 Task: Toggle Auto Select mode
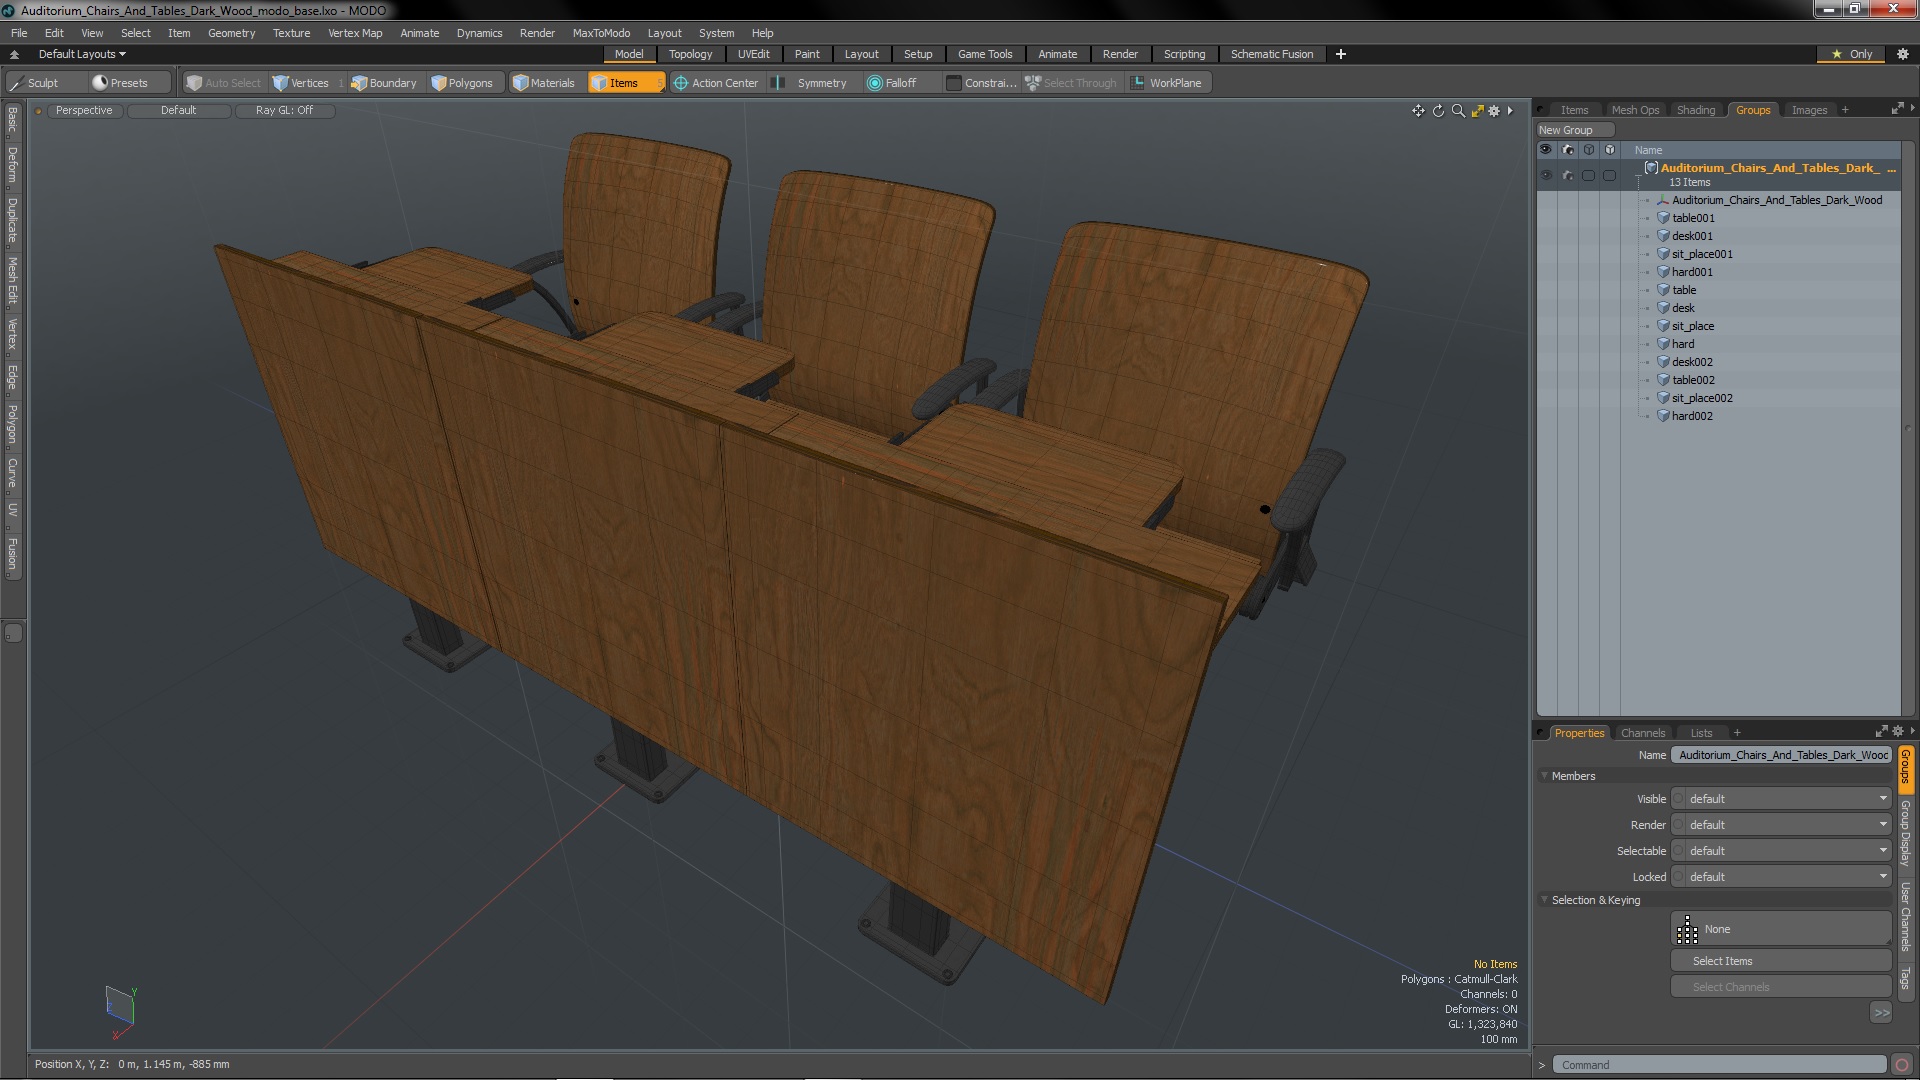pyautogui.click(x=223, y=83)
